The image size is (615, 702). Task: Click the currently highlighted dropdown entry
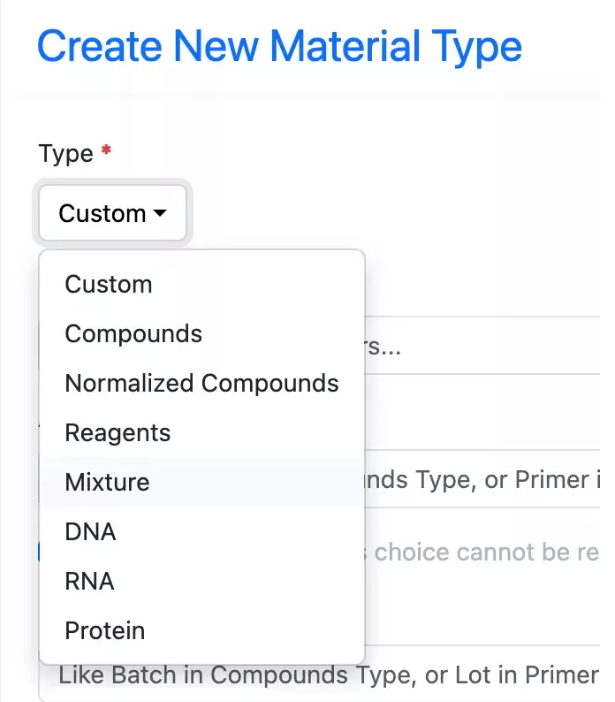pos(107,482)
